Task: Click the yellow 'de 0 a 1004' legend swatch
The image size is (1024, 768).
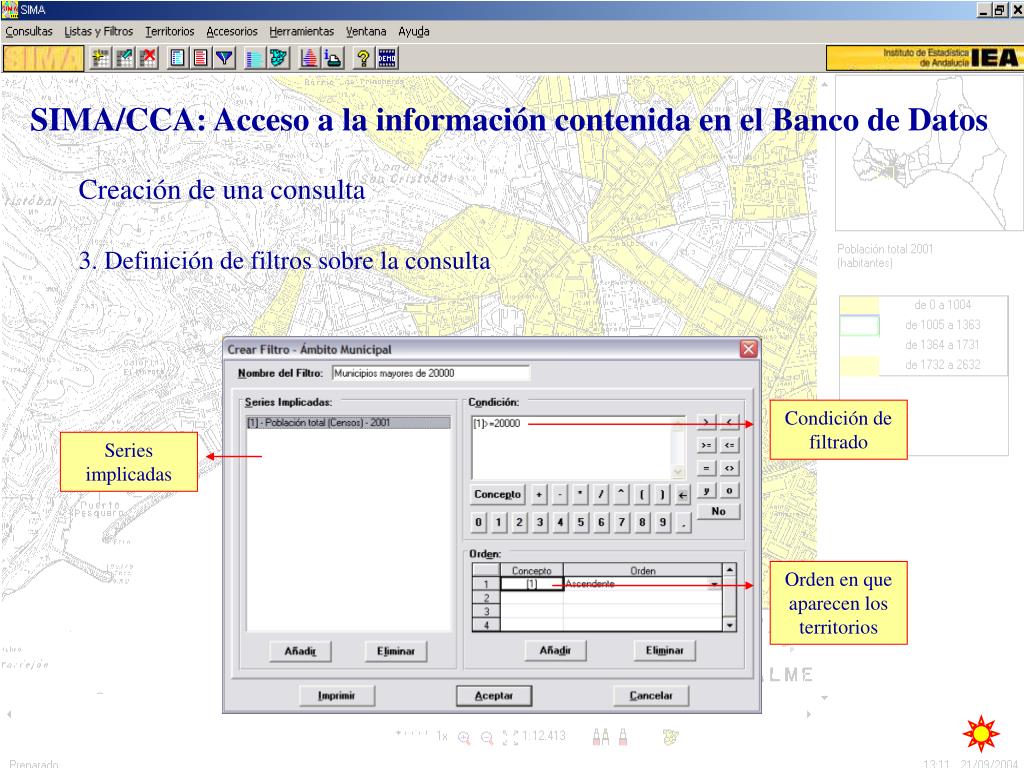Action: [859, 305]
